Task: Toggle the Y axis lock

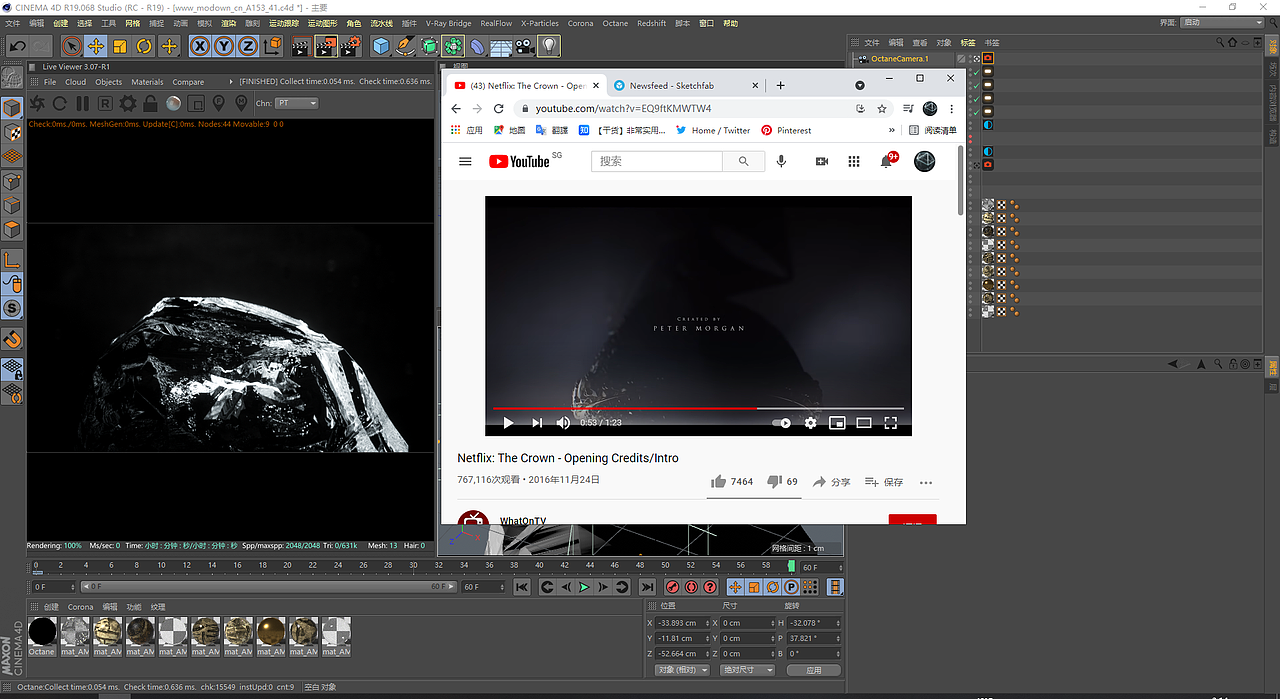Action: pyautogui.click(x=224, y=46)
